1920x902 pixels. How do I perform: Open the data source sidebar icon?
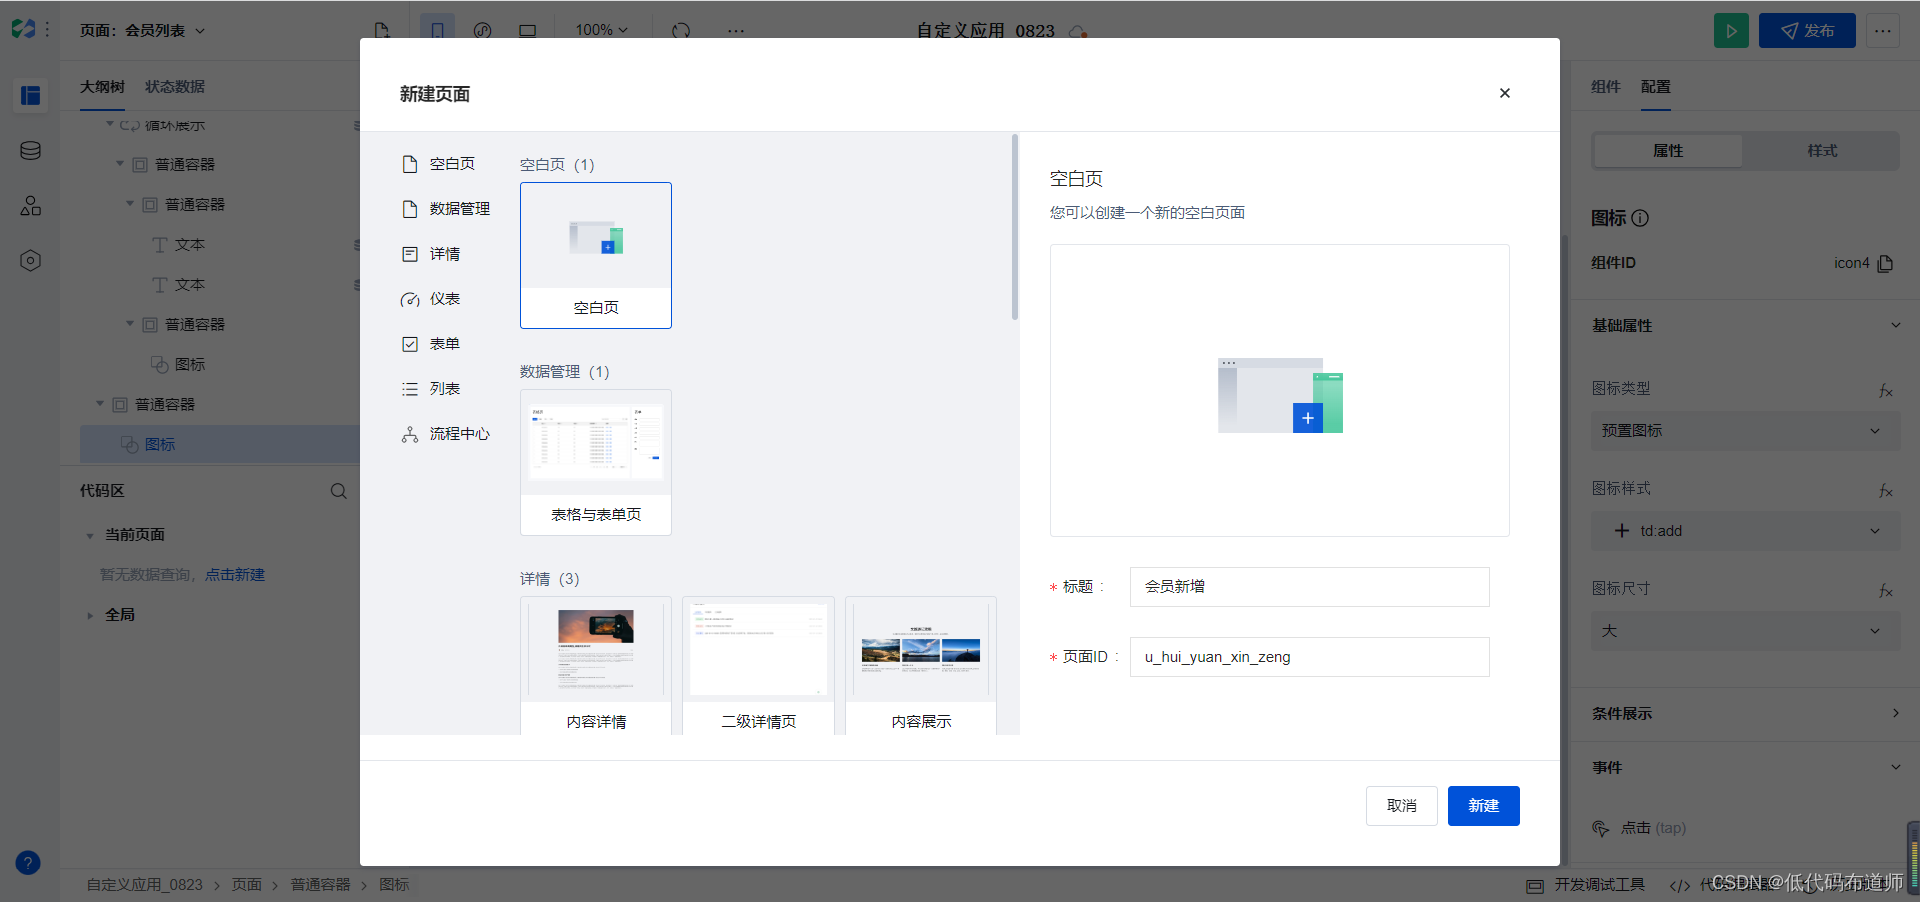[x=31, y=150]
